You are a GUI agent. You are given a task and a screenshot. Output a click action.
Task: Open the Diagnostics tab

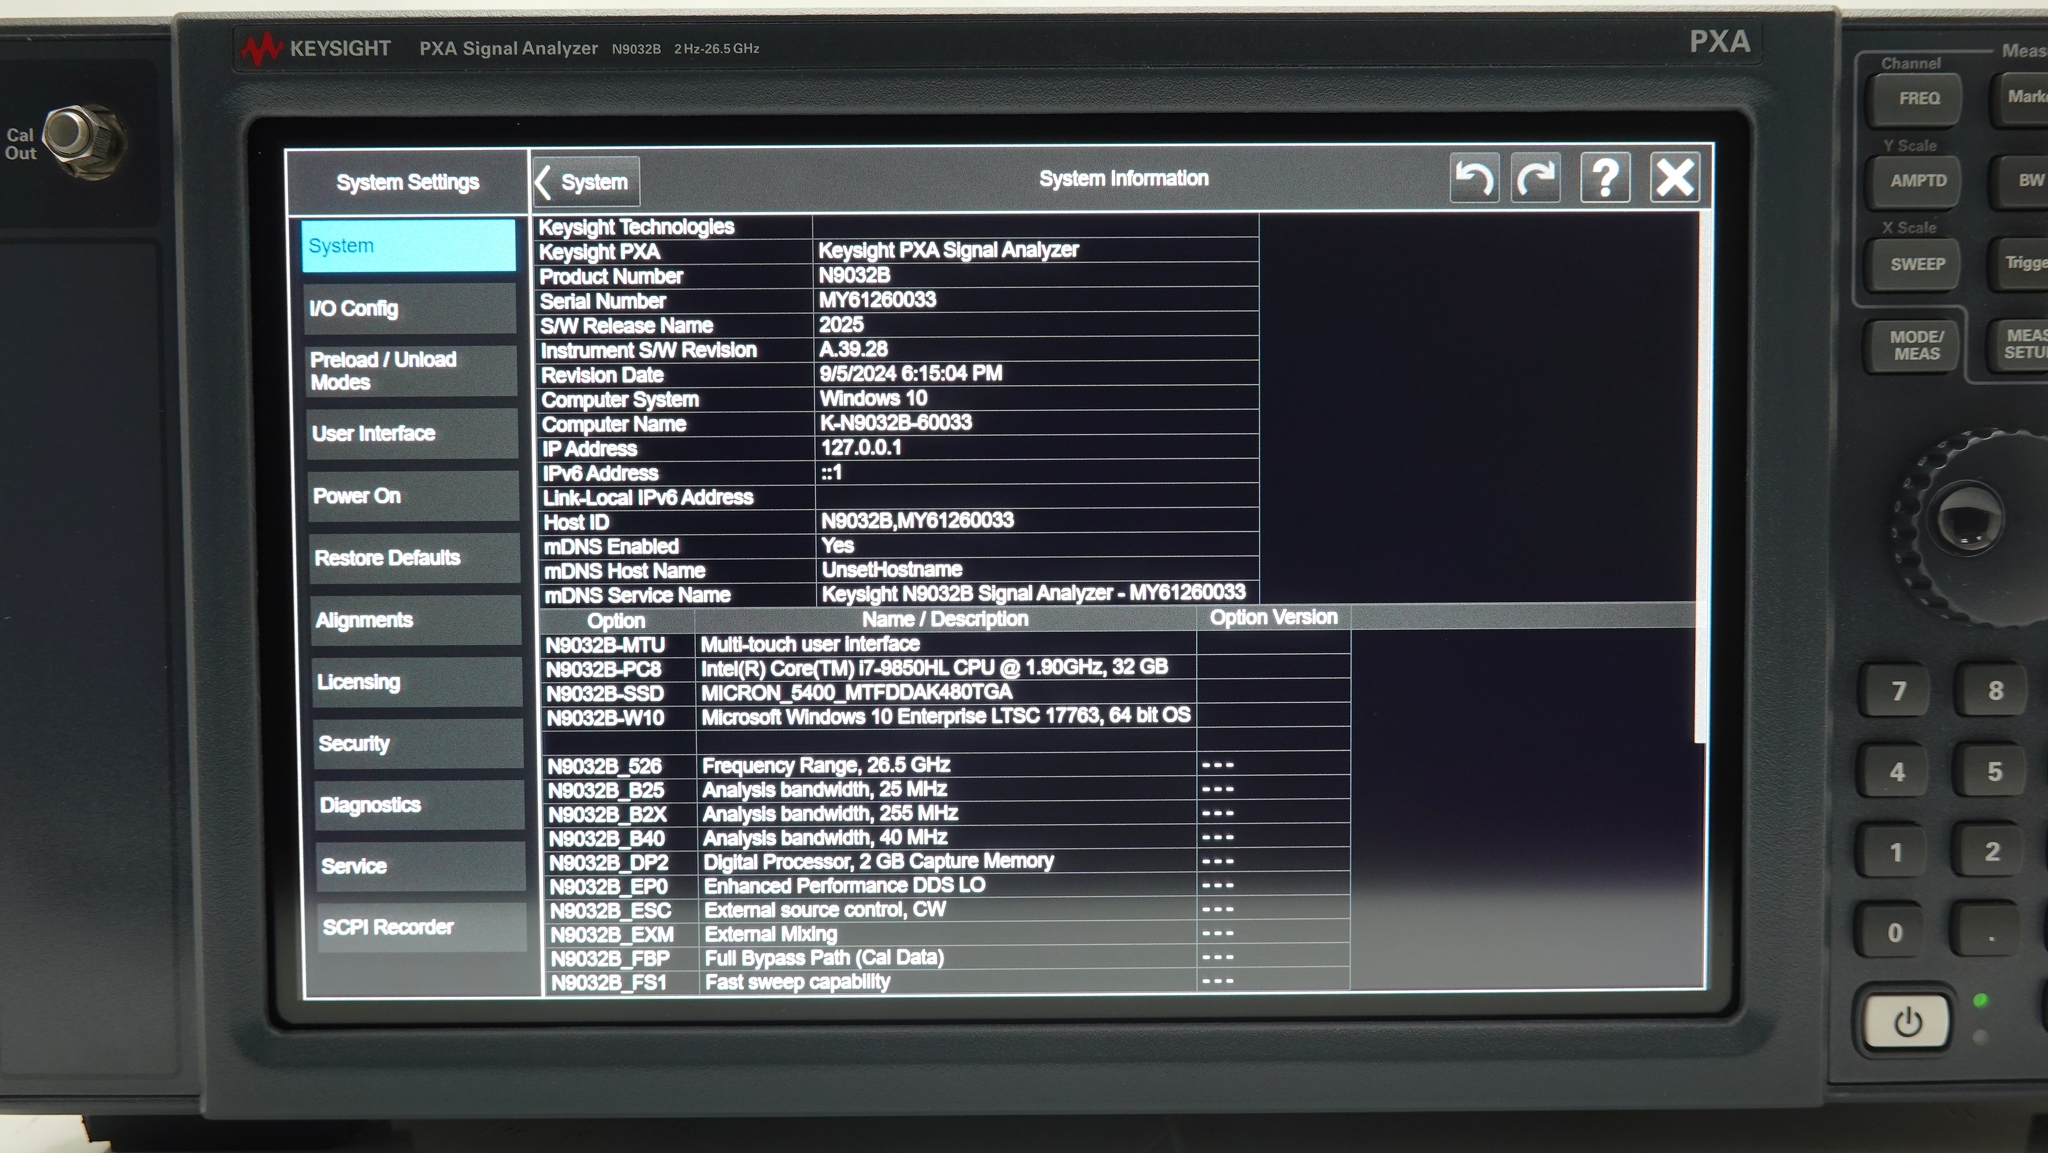418,805
